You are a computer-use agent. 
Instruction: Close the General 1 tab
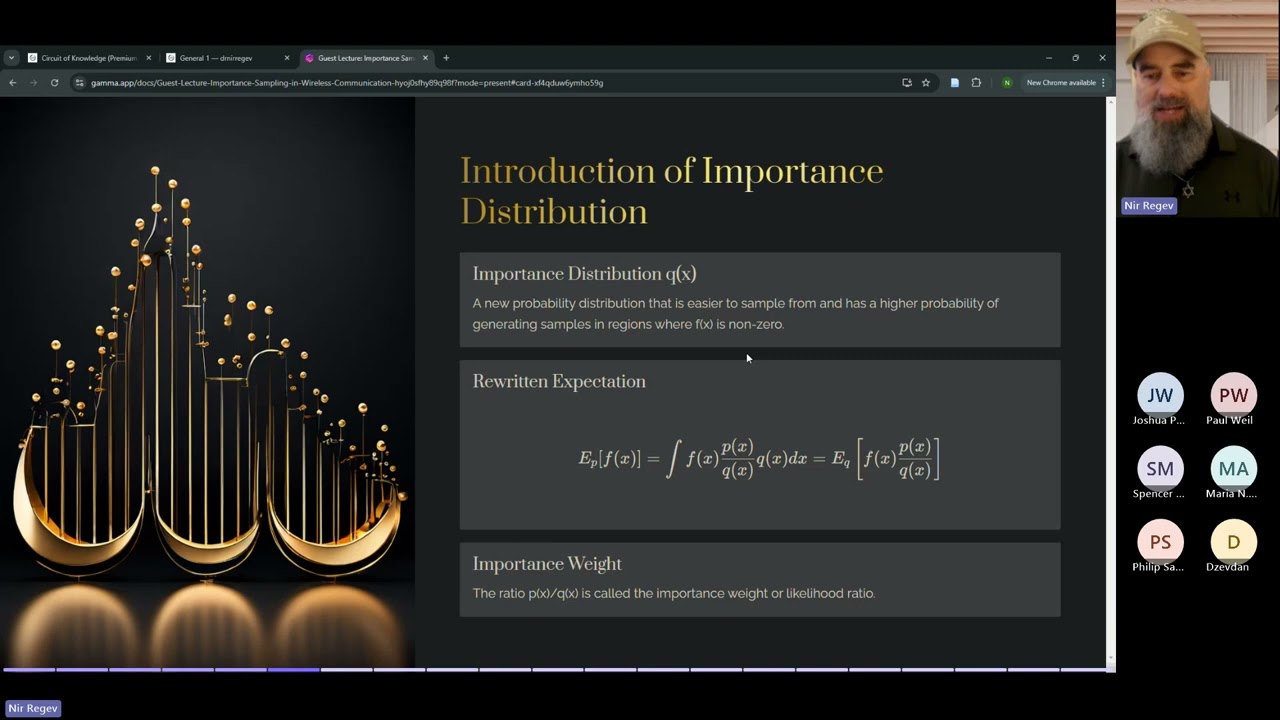[x=287, y=58]
